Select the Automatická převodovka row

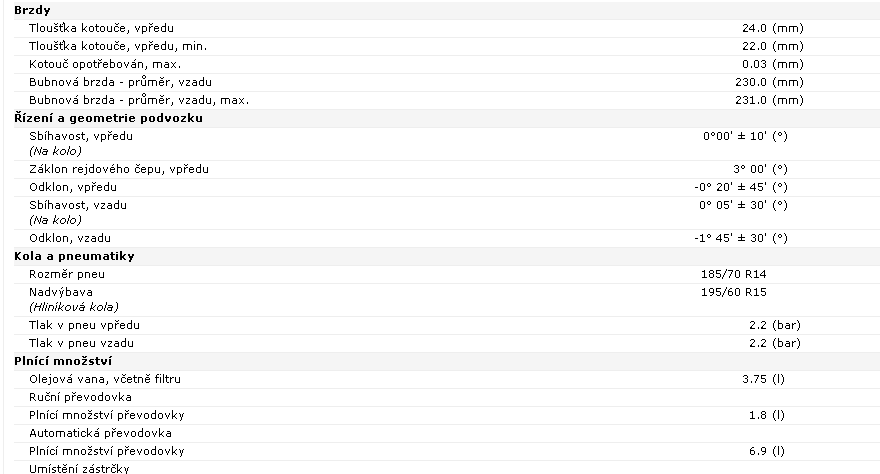tap(447, 432)
